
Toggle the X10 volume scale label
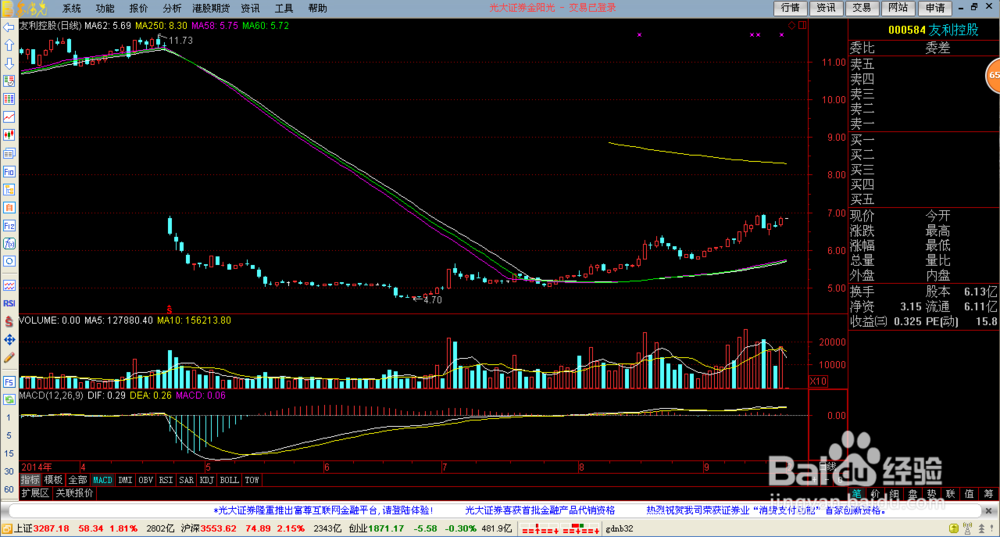click(x=818, y=381)
